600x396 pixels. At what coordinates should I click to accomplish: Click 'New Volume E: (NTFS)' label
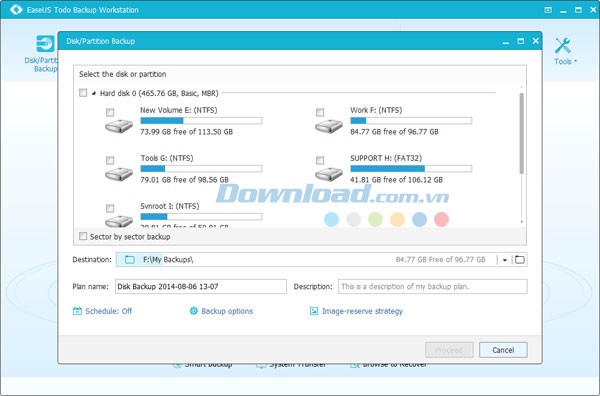point(179,110)
